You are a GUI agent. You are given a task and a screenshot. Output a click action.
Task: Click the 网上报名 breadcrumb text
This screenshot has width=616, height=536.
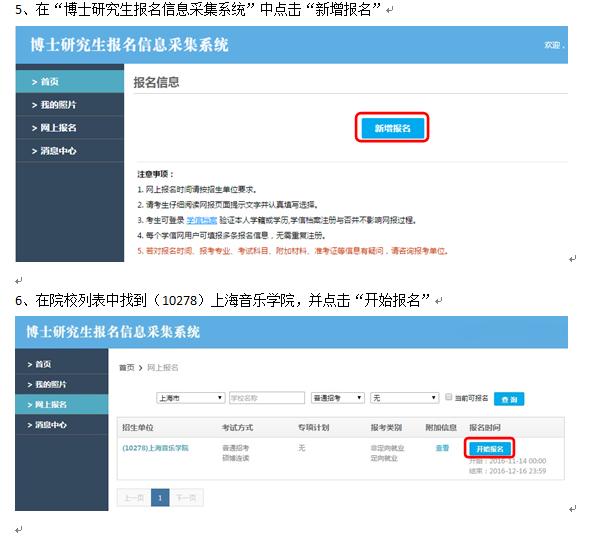(x=163, y=367)
